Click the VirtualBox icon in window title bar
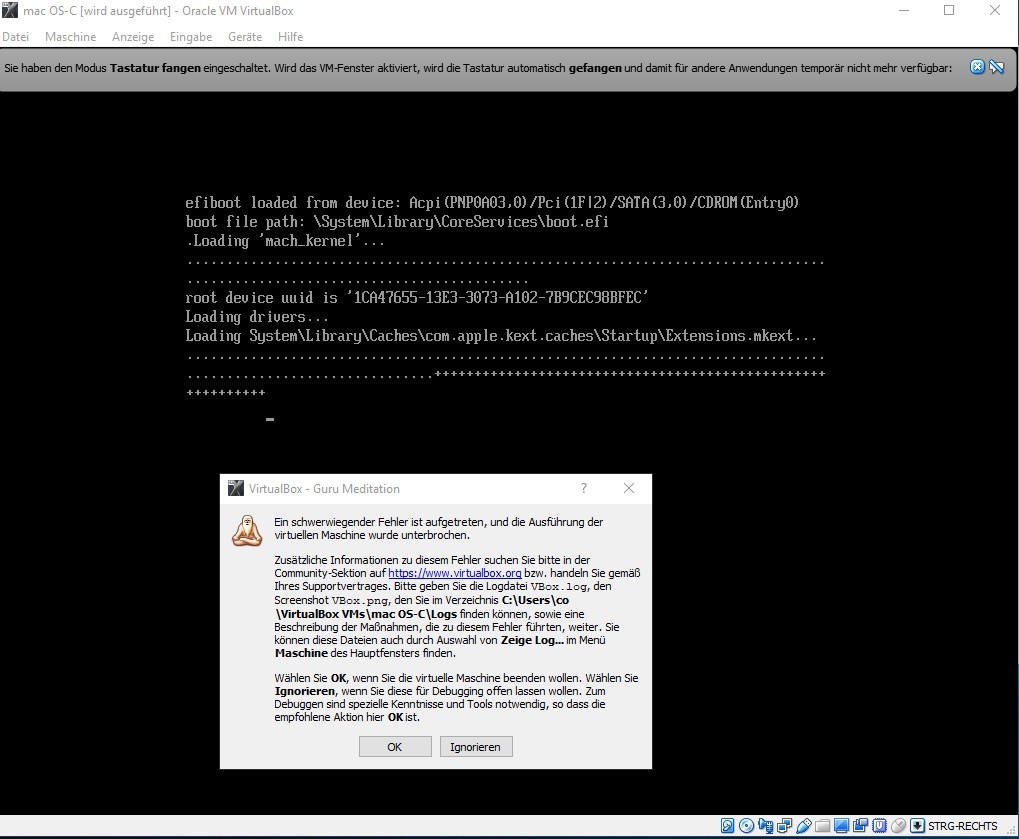1019x839 pixels. pos(10,10)
